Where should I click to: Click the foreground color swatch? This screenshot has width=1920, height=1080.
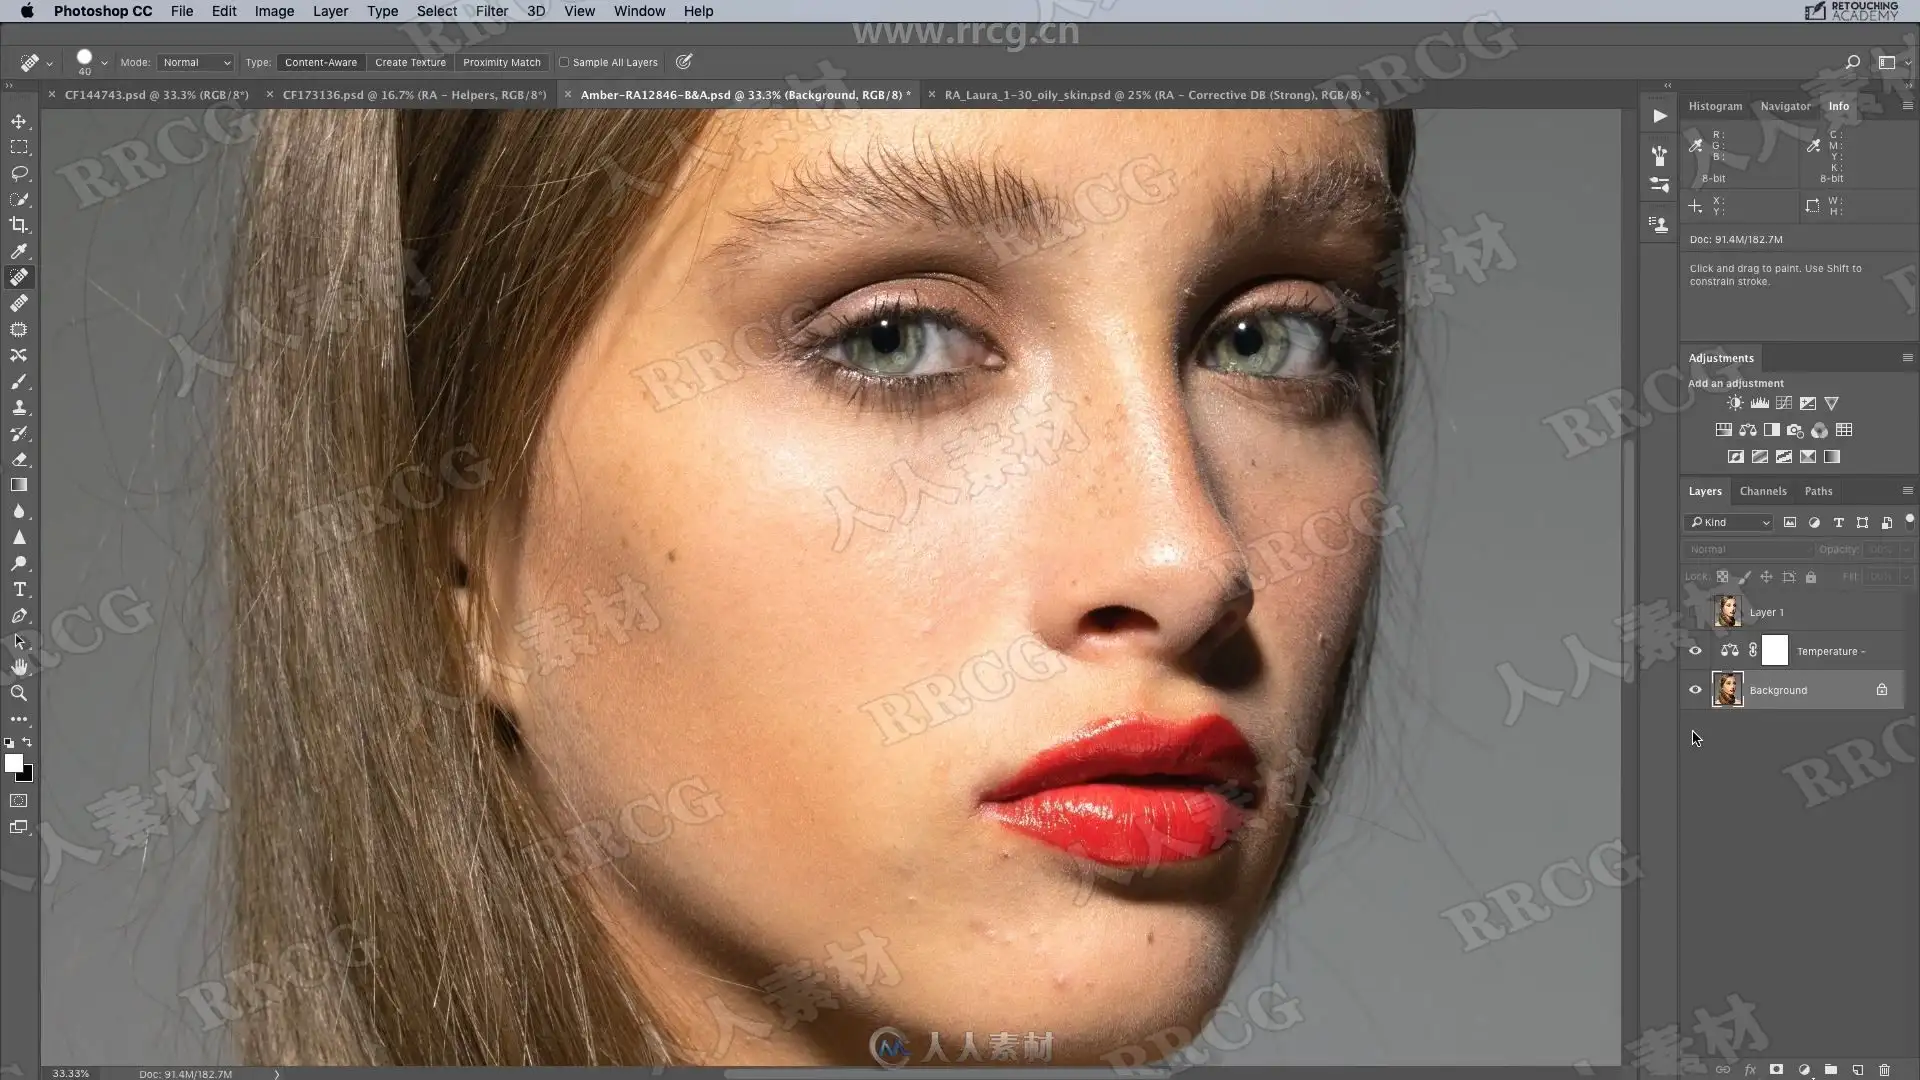13,764
